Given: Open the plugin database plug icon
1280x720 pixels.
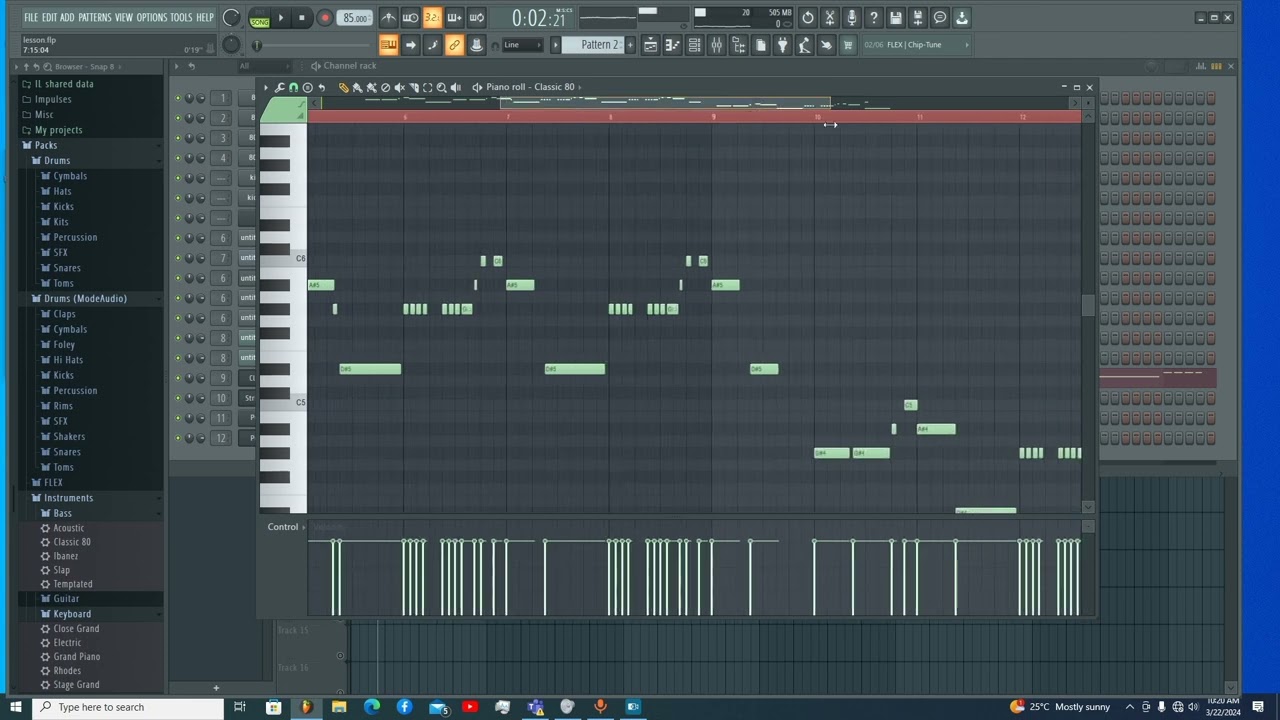Looking at the screenshot, I should (782, 45).
